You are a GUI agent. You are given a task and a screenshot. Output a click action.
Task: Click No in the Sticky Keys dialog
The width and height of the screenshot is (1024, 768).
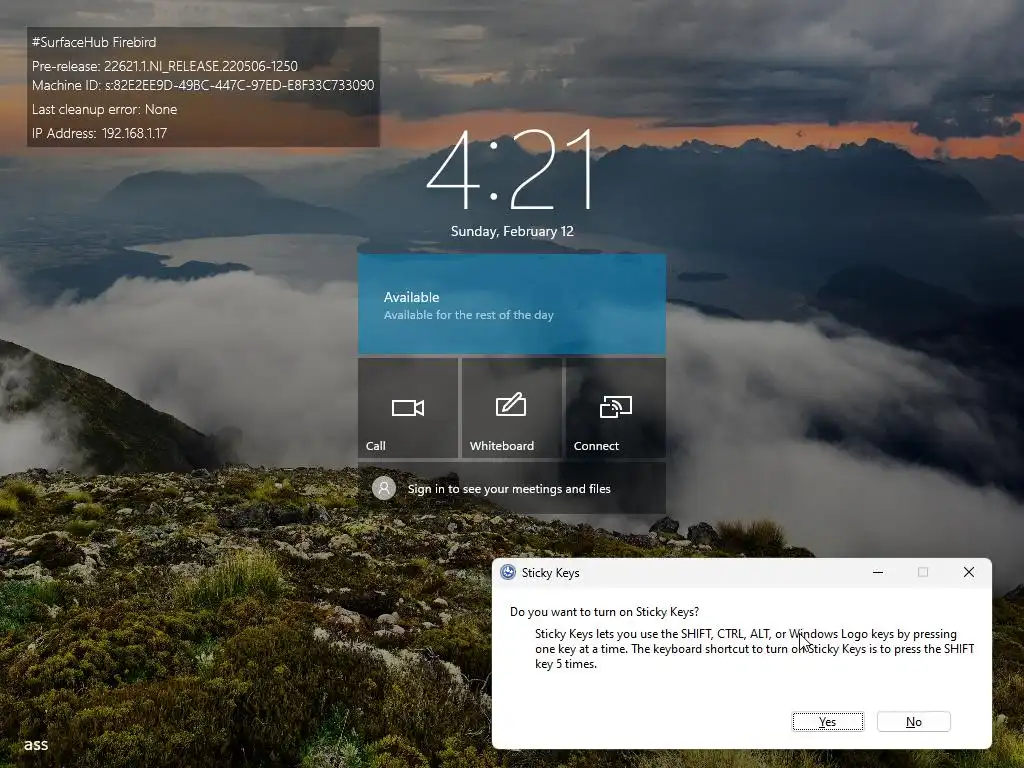click(x=914, y=722)
